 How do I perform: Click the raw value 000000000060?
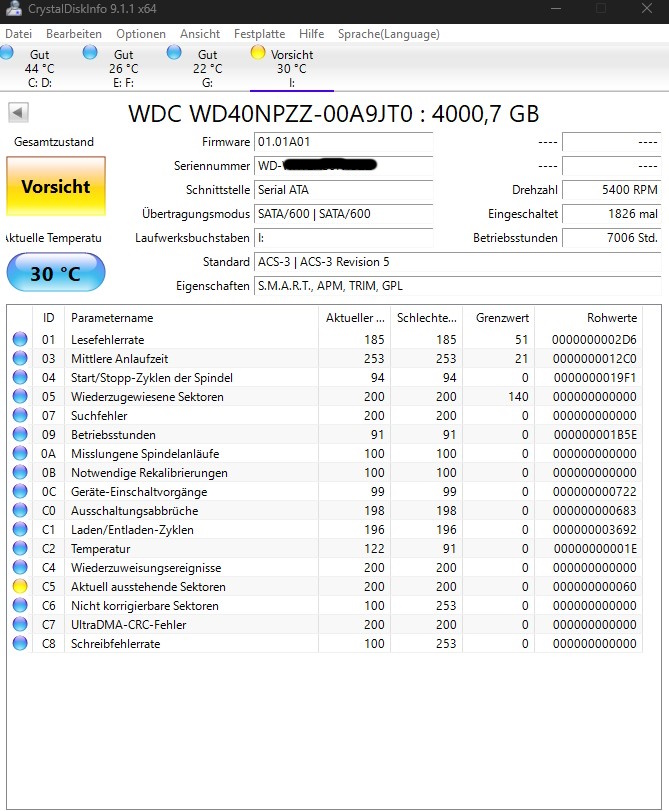tap(594, 587)
